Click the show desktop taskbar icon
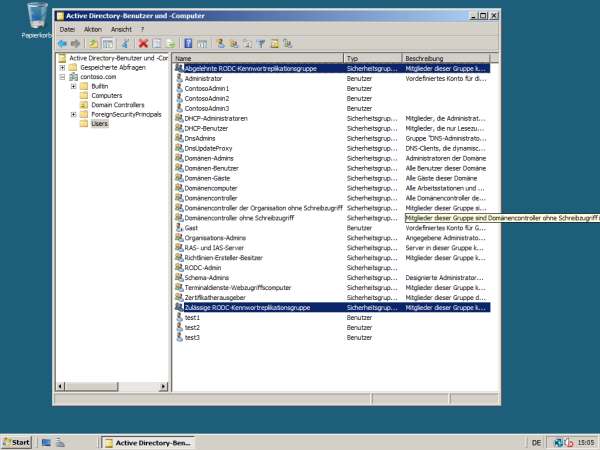The image size is (600, 450). click(46, 442)
